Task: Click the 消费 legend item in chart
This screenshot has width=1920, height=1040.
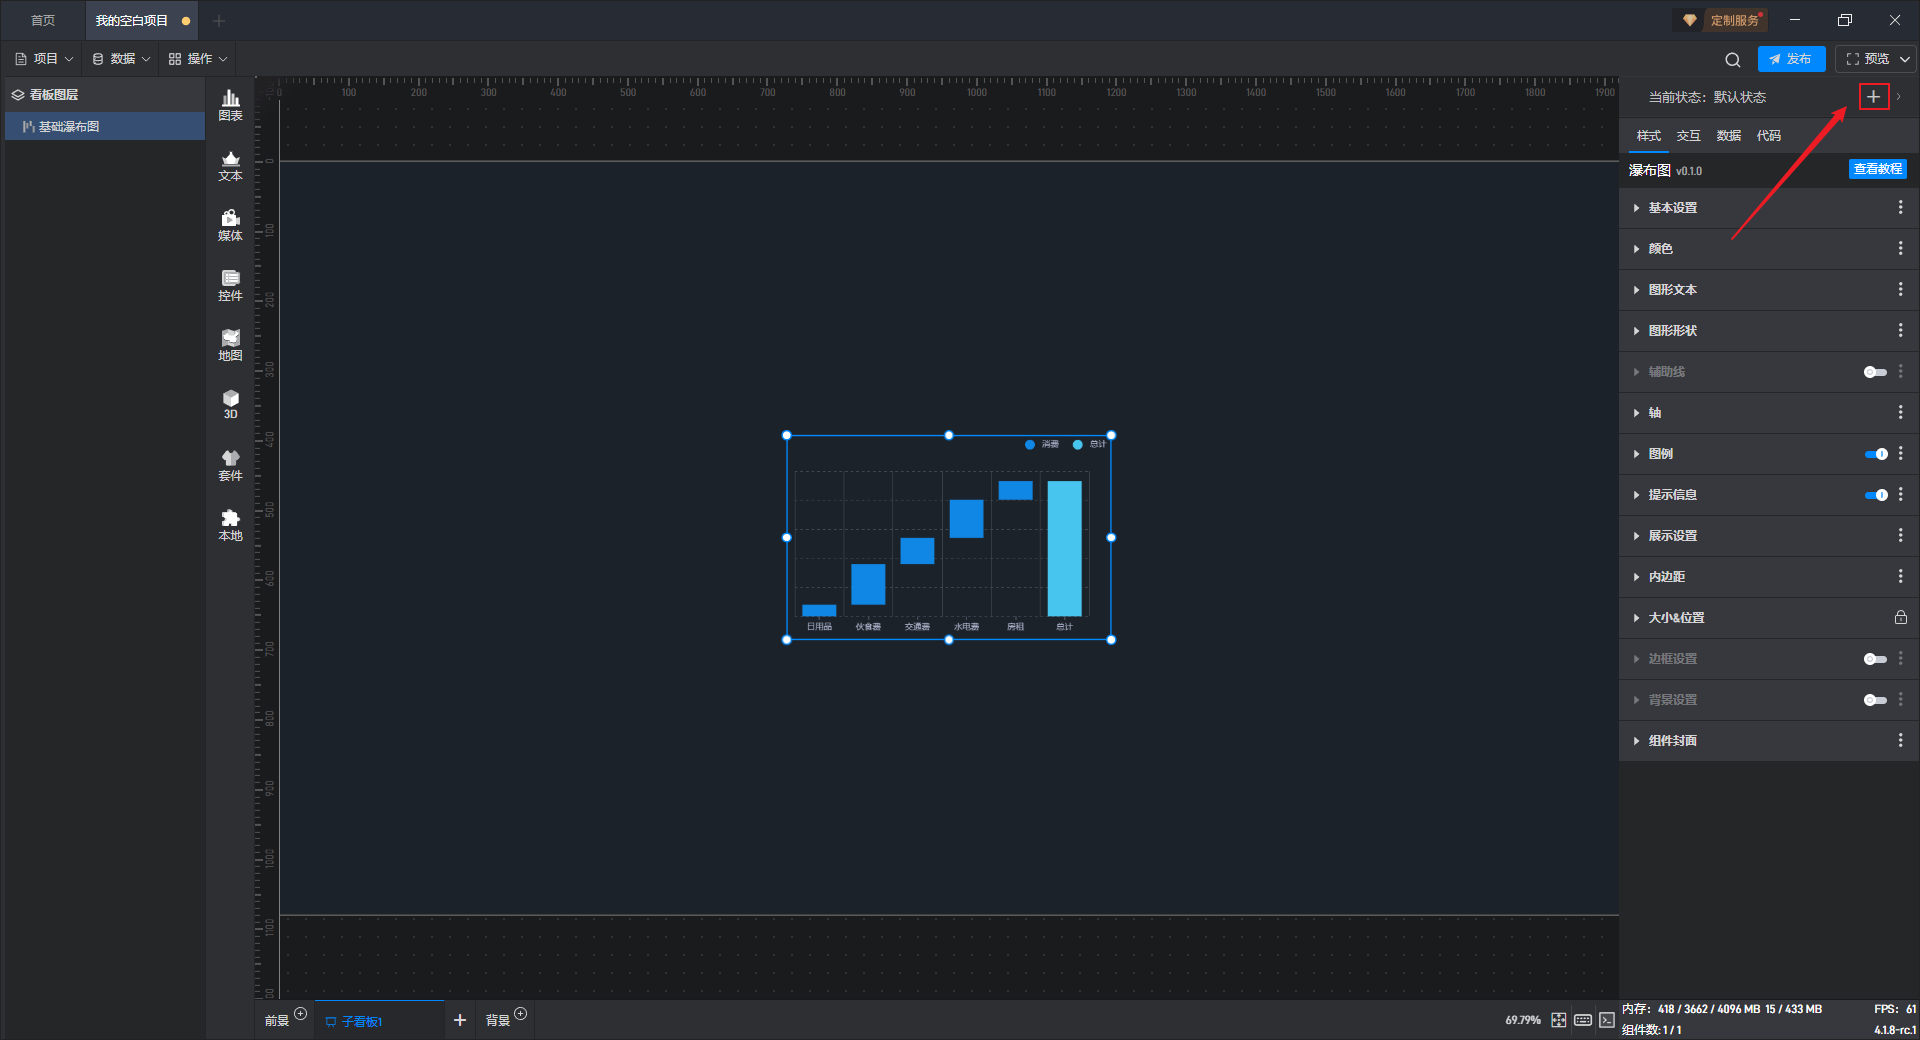Action: coord(1042,444)
